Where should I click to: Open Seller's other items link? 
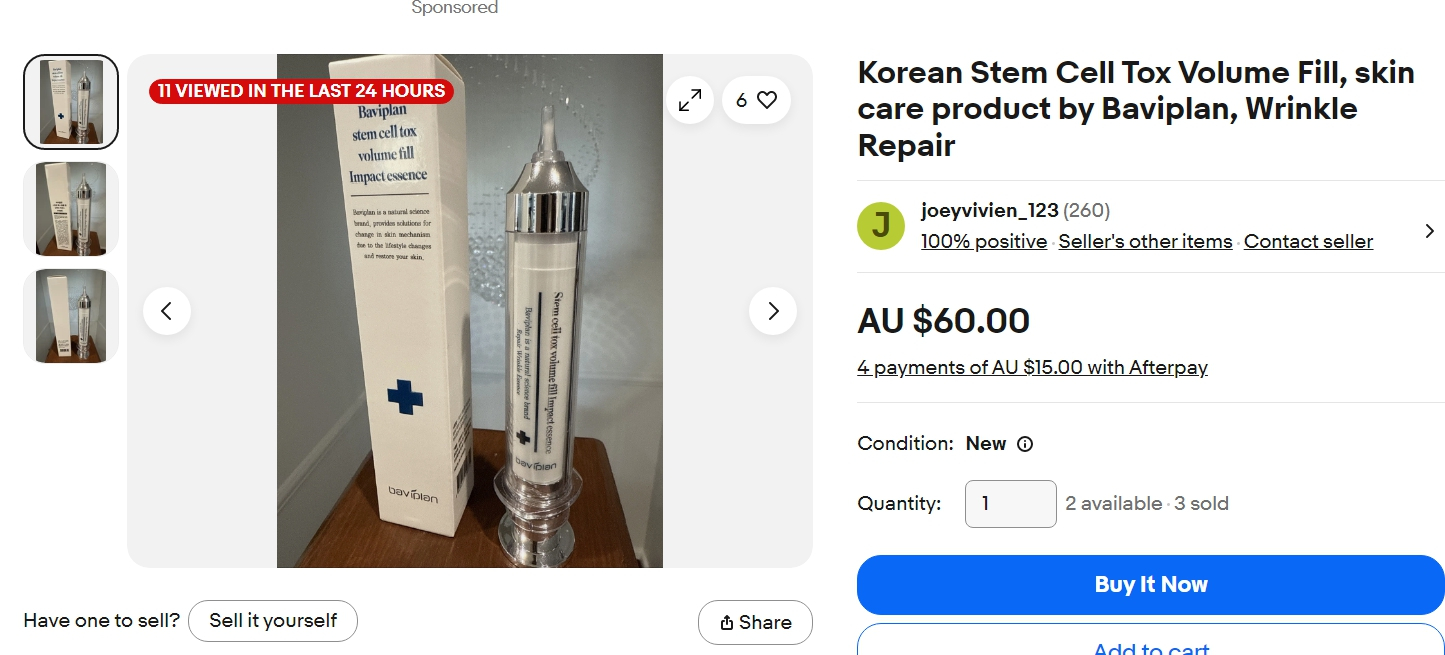pyautogui.click(x=1145, y=241)
